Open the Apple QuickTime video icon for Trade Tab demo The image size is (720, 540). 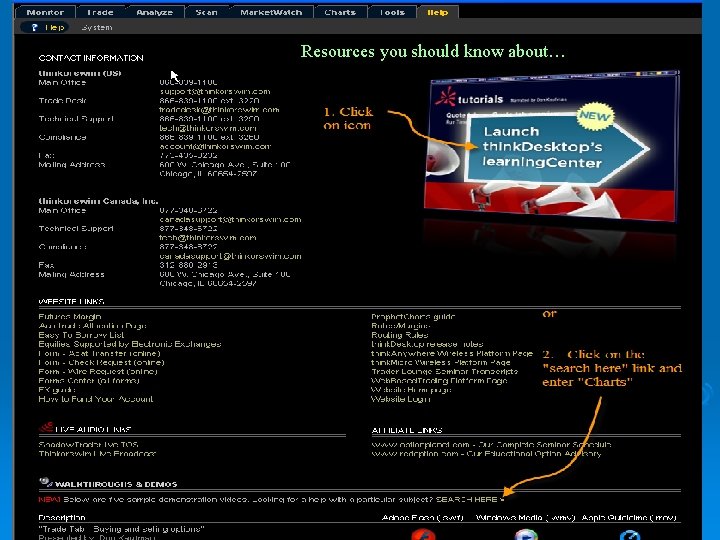click(x=630, y=535)
